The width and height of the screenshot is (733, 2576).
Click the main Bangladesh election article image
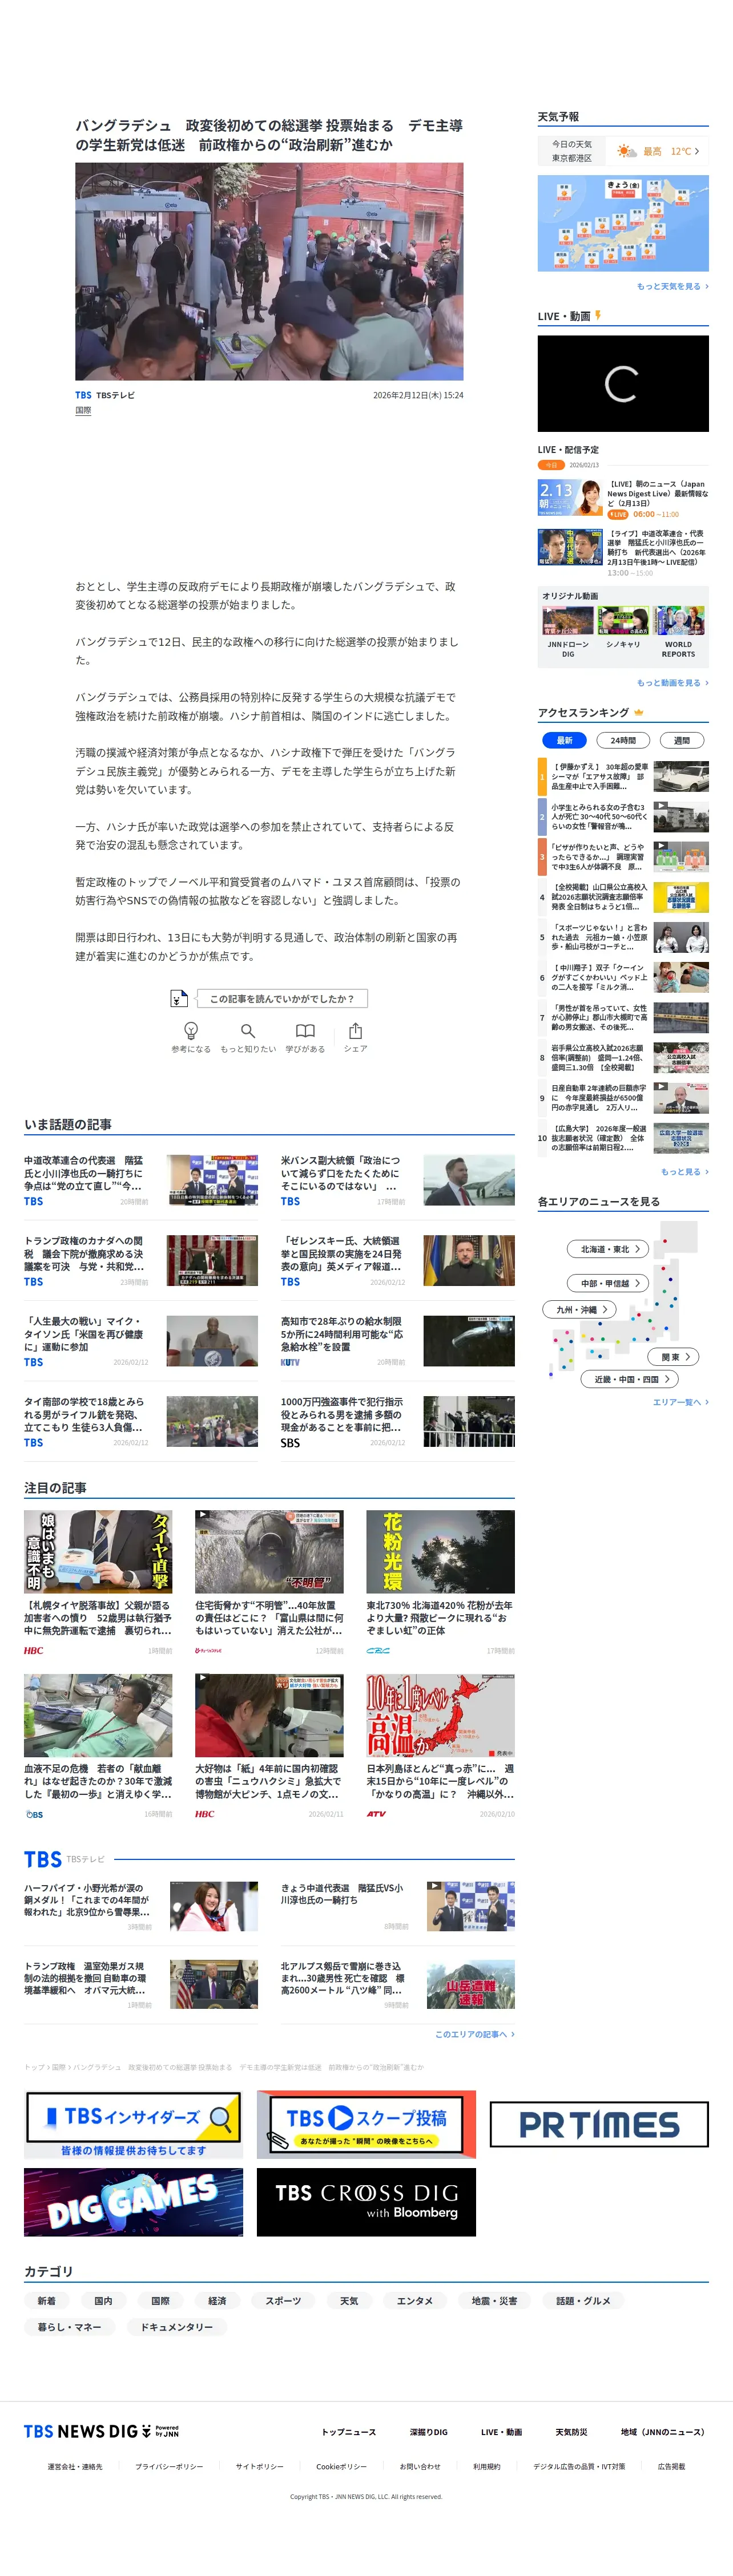[x=269, y=271]
